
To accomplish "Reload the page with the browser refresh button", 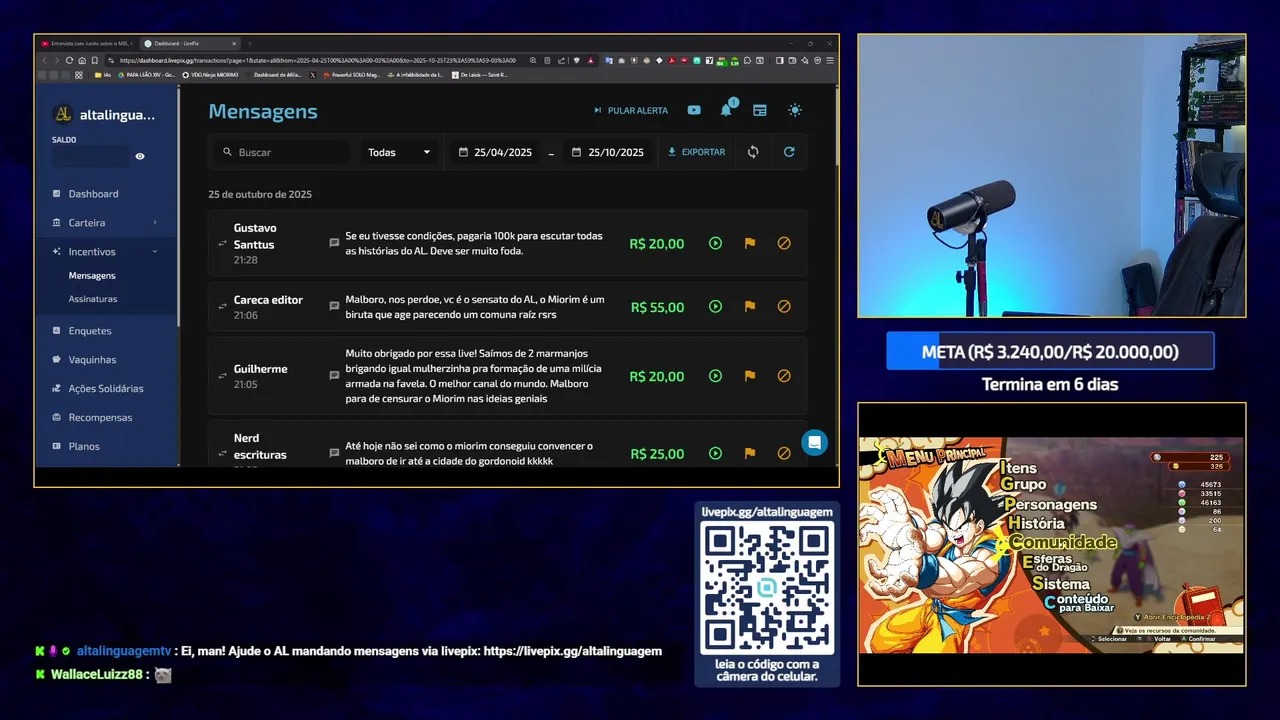I will 69,60.
